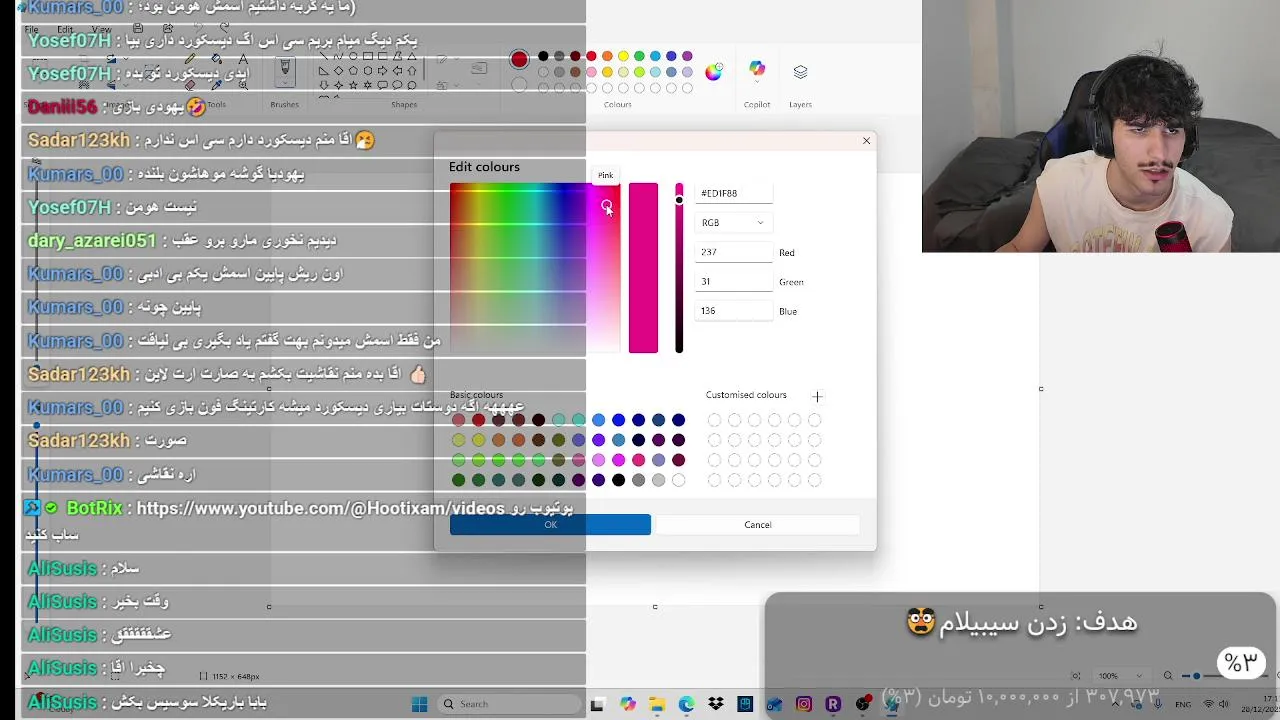
Task: Click the brightness slider handle in dialog
Action: 679,200
